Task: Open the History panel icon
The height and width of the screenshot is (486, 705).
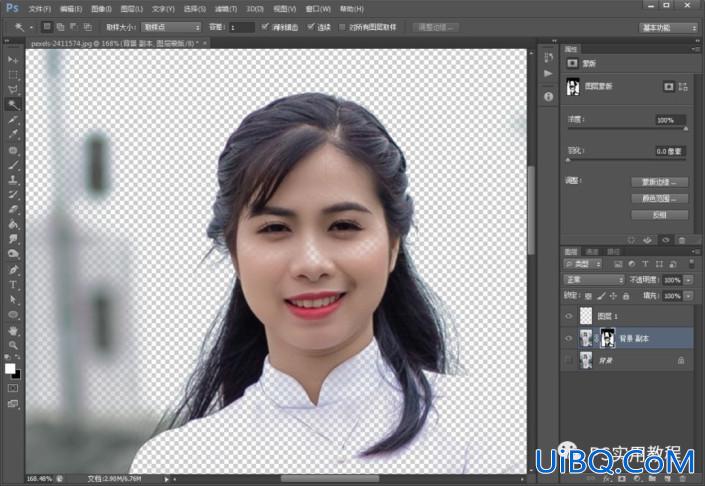Action: [549, 57]
